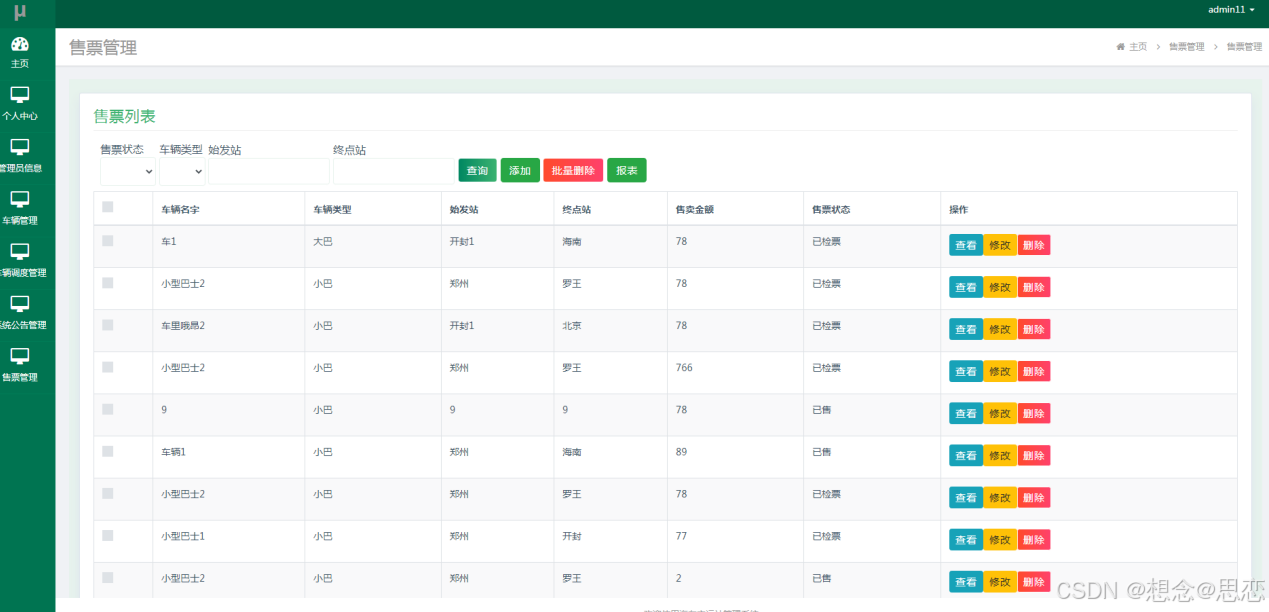
Task: Focus the 终点站 search input field
Action: [393, 172]
